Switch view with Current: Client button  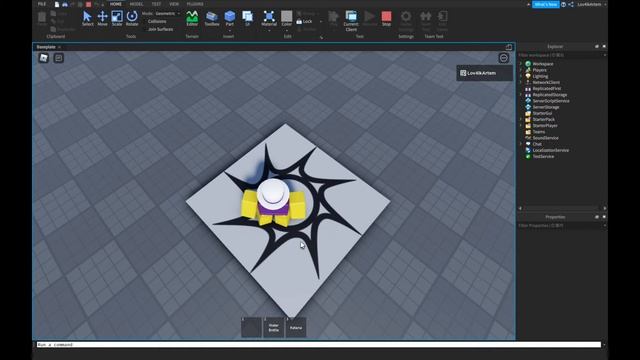pos(351,20)
